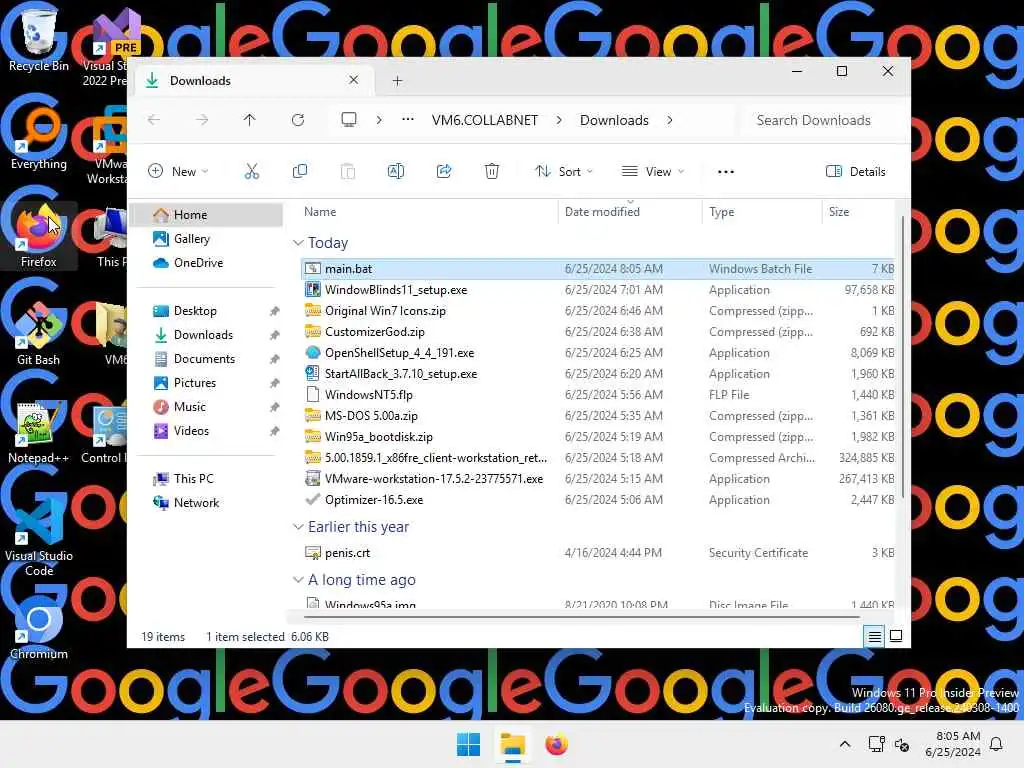Select Git Bash desktop shortcut

click(39, 334)
